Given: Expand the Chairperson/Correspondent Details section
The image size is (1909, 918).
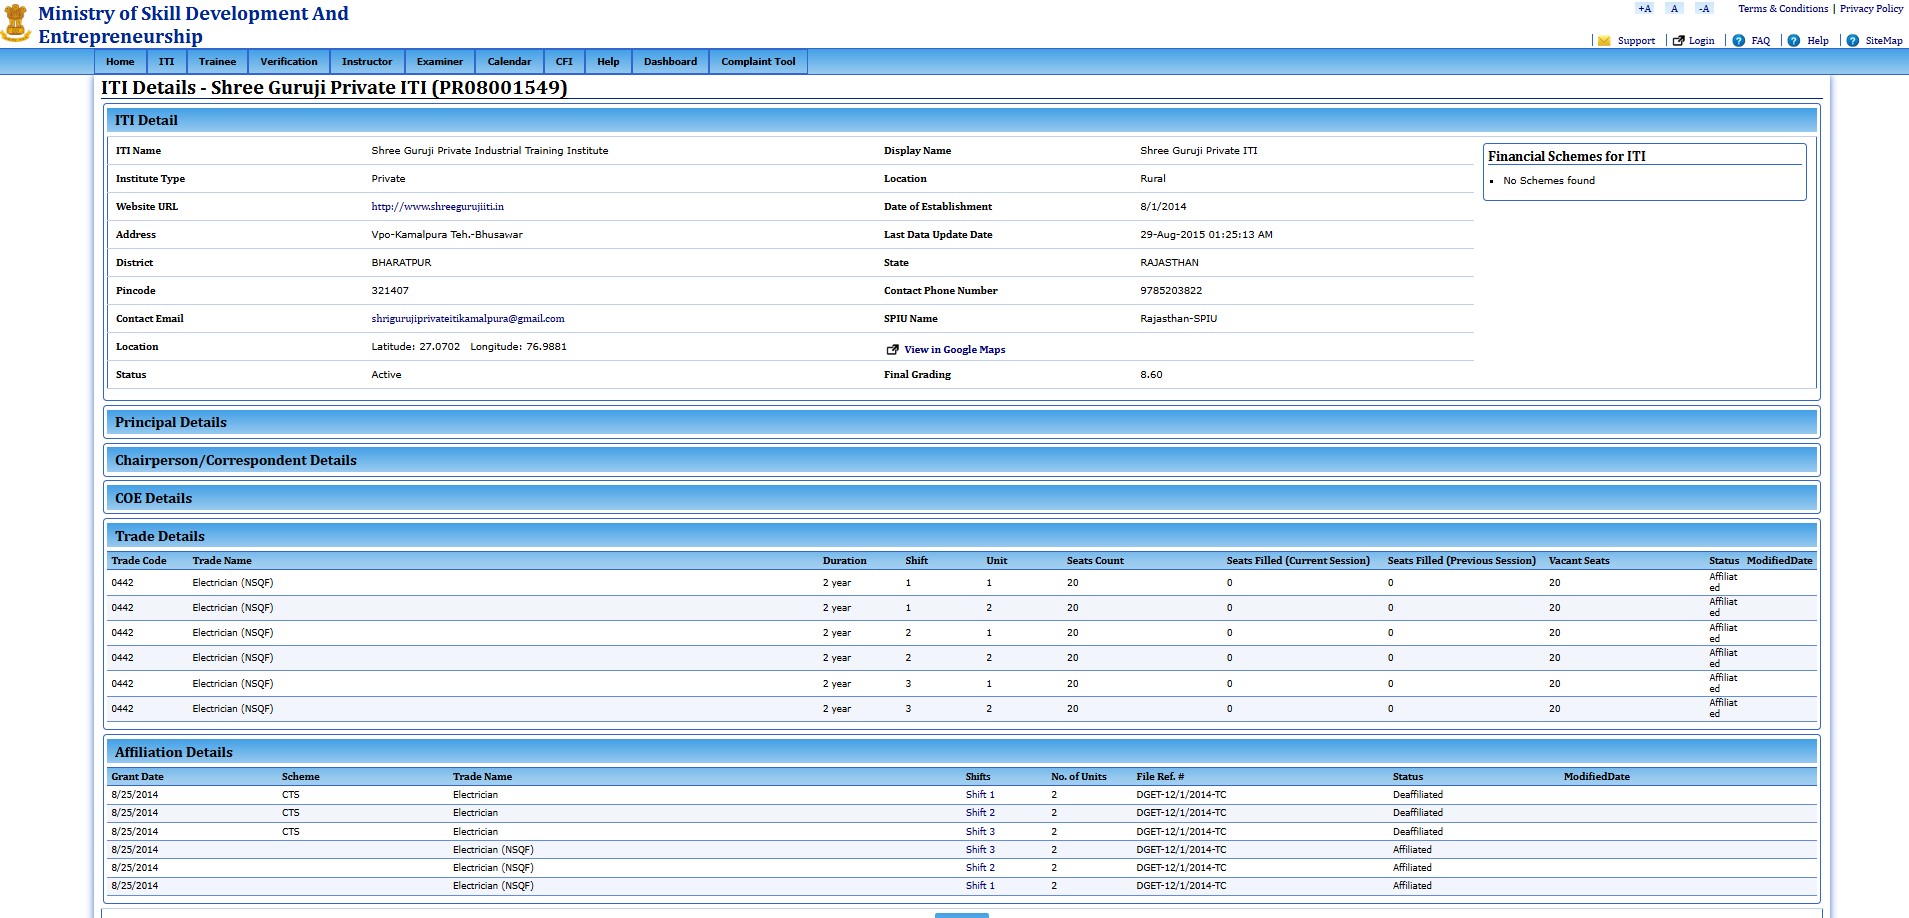Looking at the screenshot, I should point(236,461).
